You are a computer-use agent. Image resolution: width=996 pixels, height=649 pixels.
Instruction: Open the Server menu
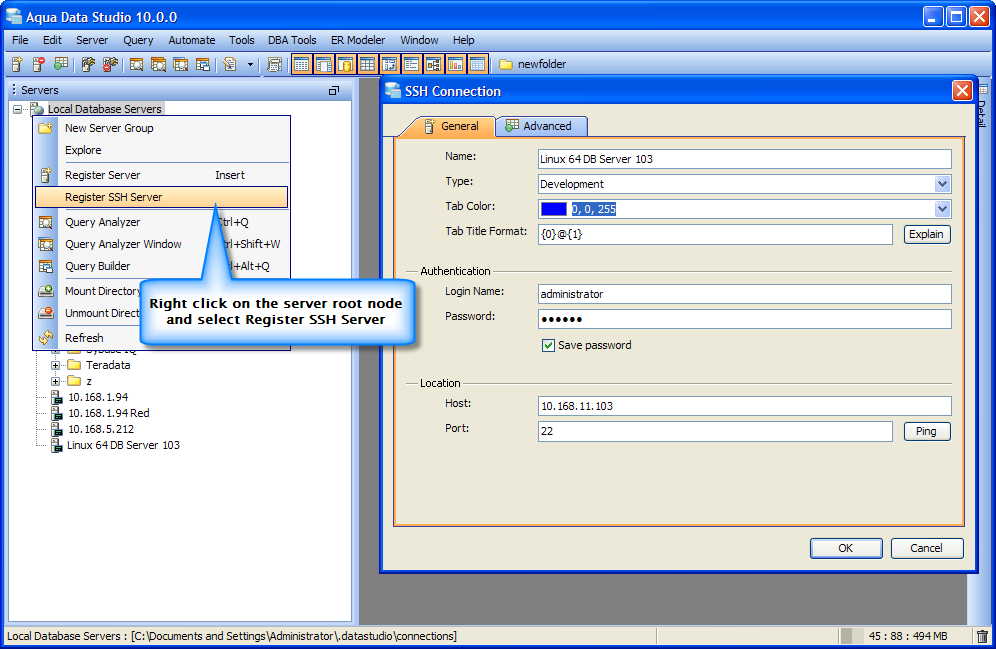click(92, 40)
